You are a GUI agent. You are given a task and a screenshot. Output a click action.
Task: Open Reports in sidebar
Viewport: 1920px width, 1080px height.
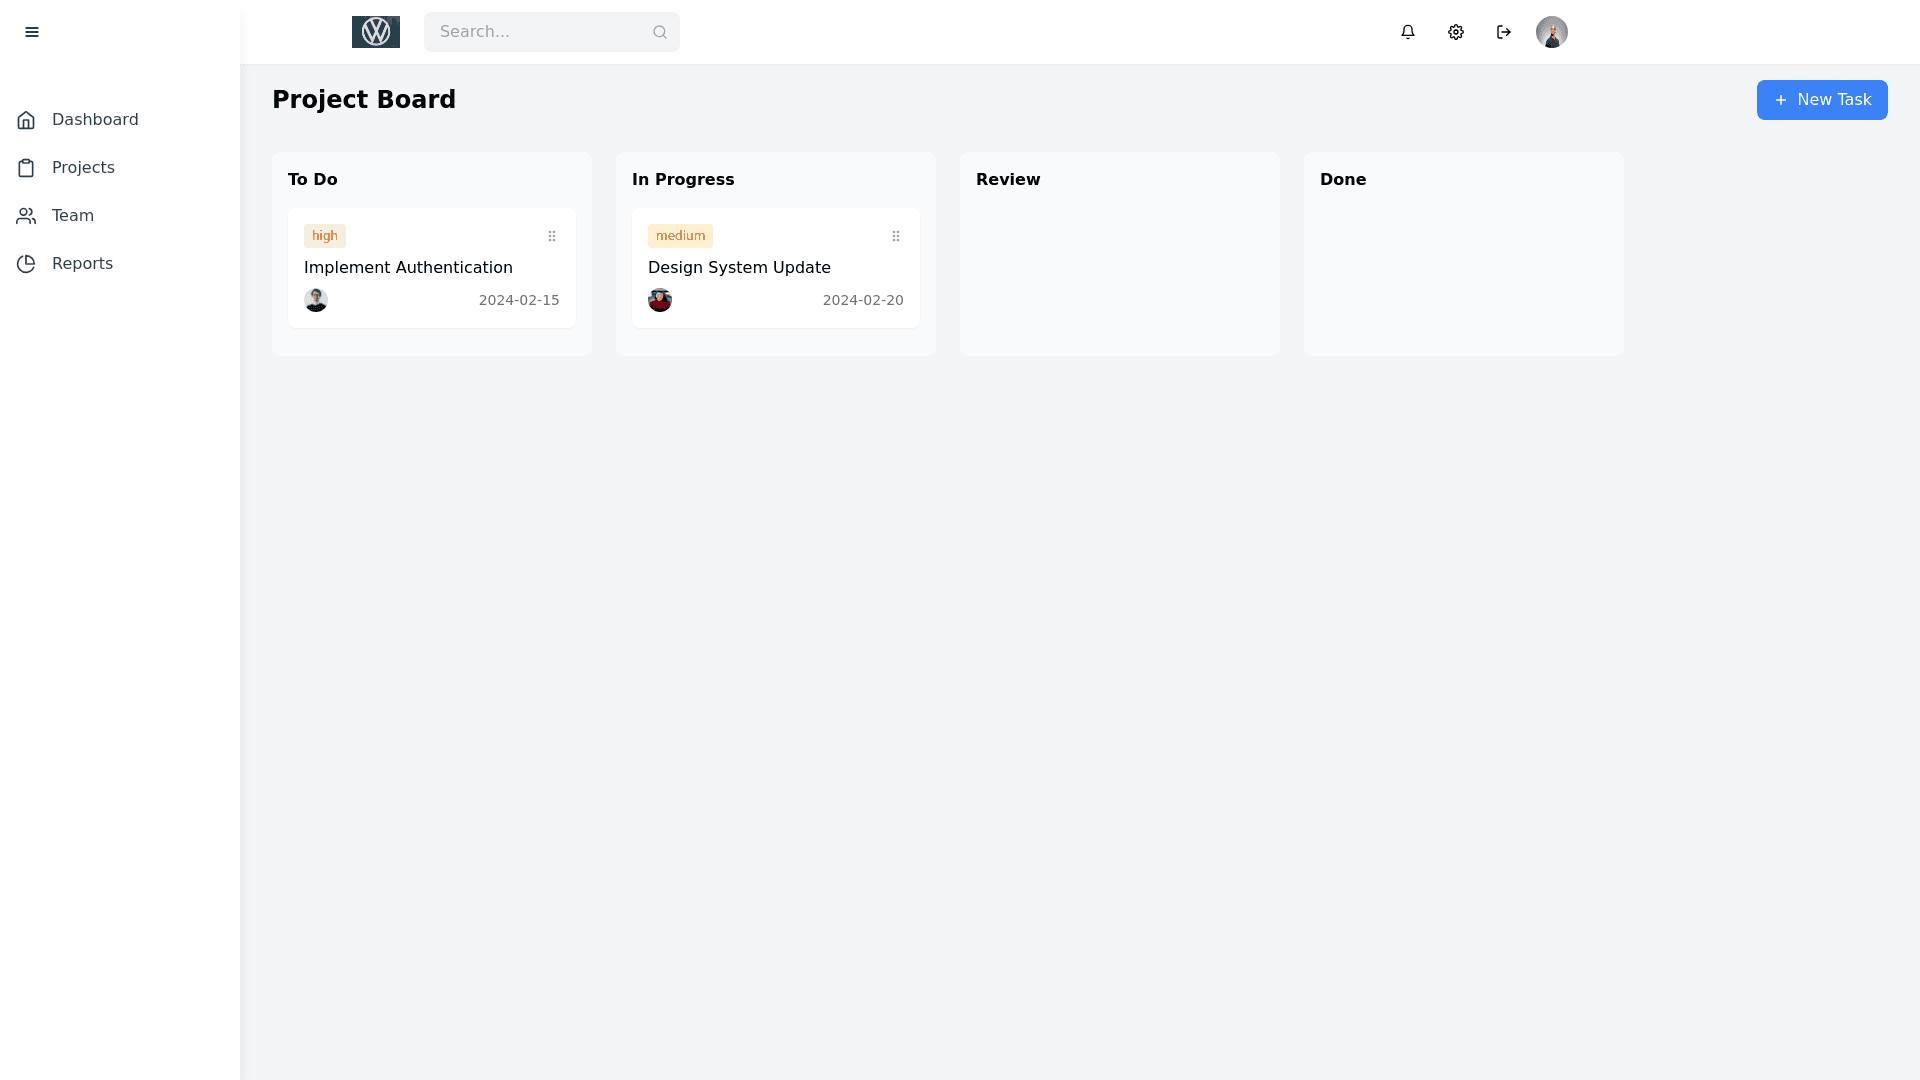point(82,264)
